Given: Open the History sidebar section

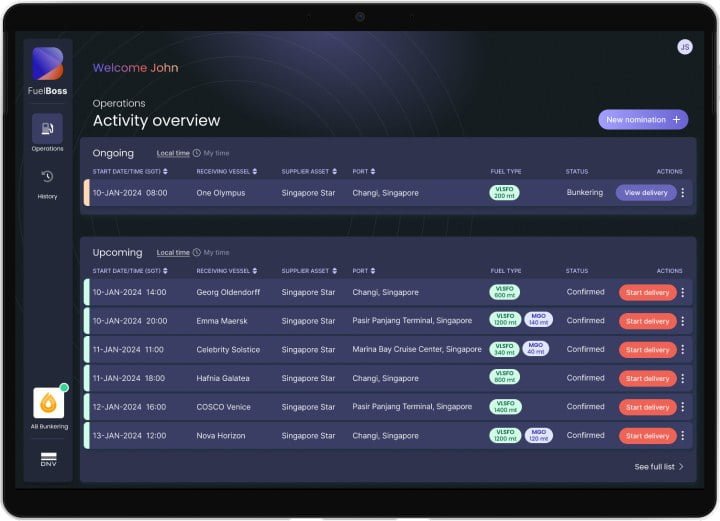Looking at the screenshot, I should coord(47,183).
